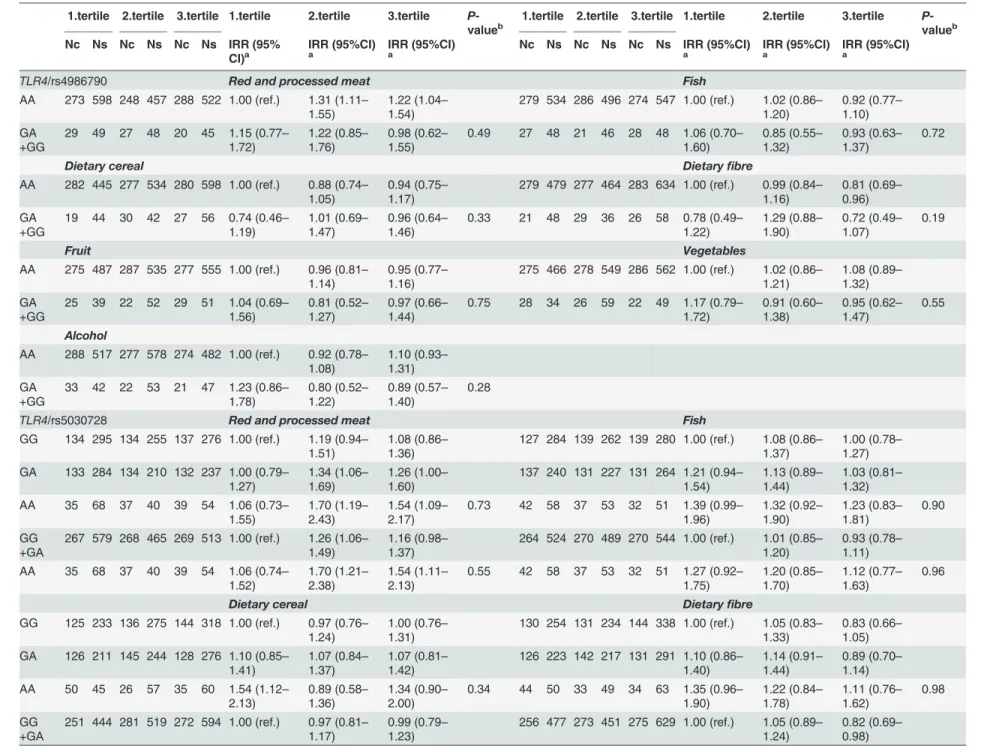Image resolution: width=984 pixels, height=752 pixels.
Task: Select the value 1.54 (1.09–2.17)
Action: 418,512
